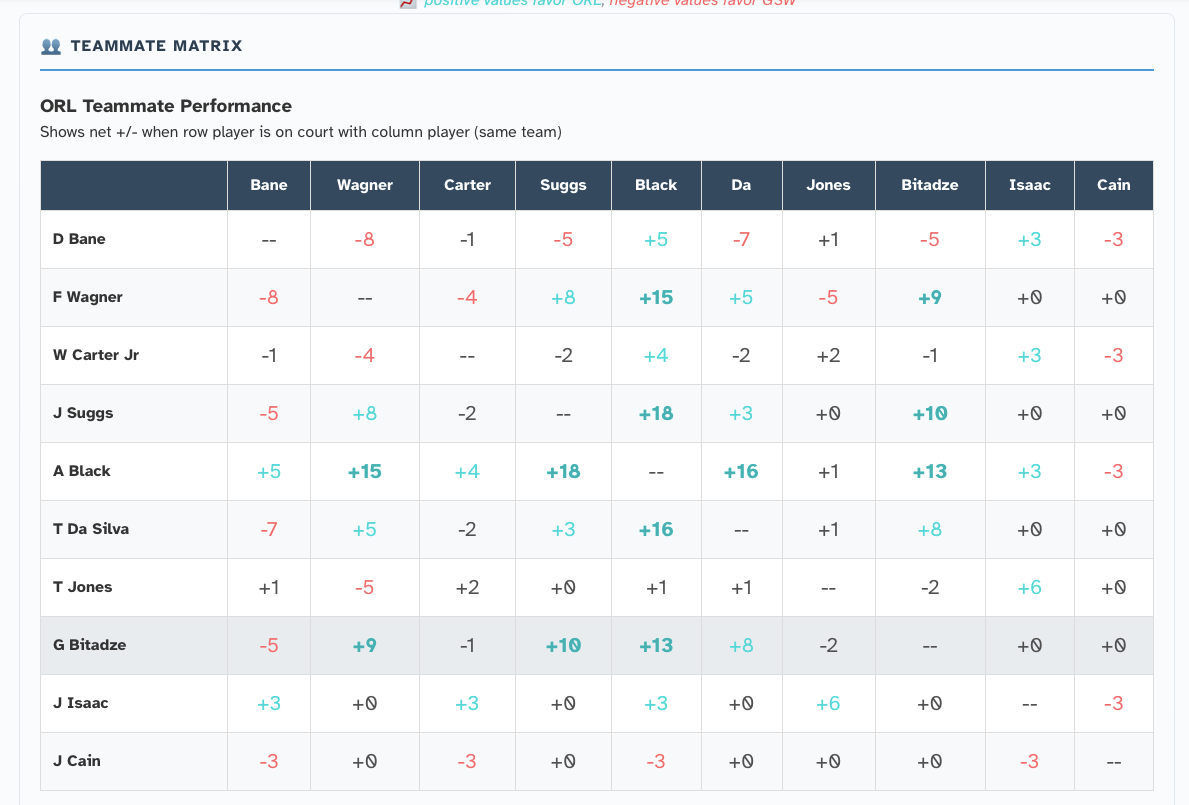Click the Isaac column header
The width and height of the screenshot is (1189, 805).
[x=1030, y=185]
